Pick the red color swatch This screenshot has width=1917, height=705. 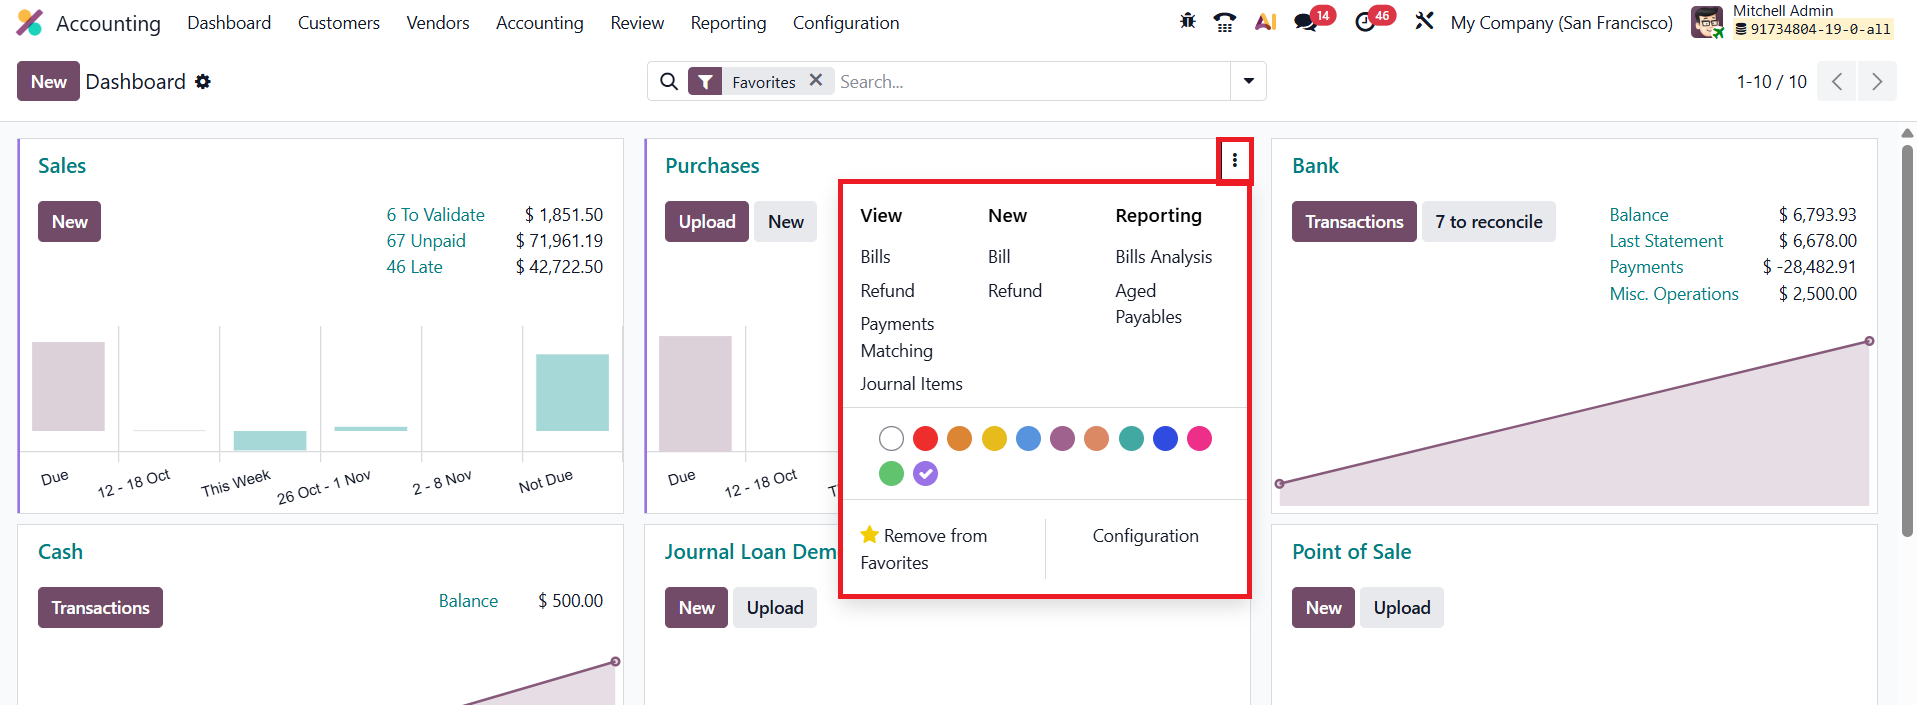coord(925,438)
